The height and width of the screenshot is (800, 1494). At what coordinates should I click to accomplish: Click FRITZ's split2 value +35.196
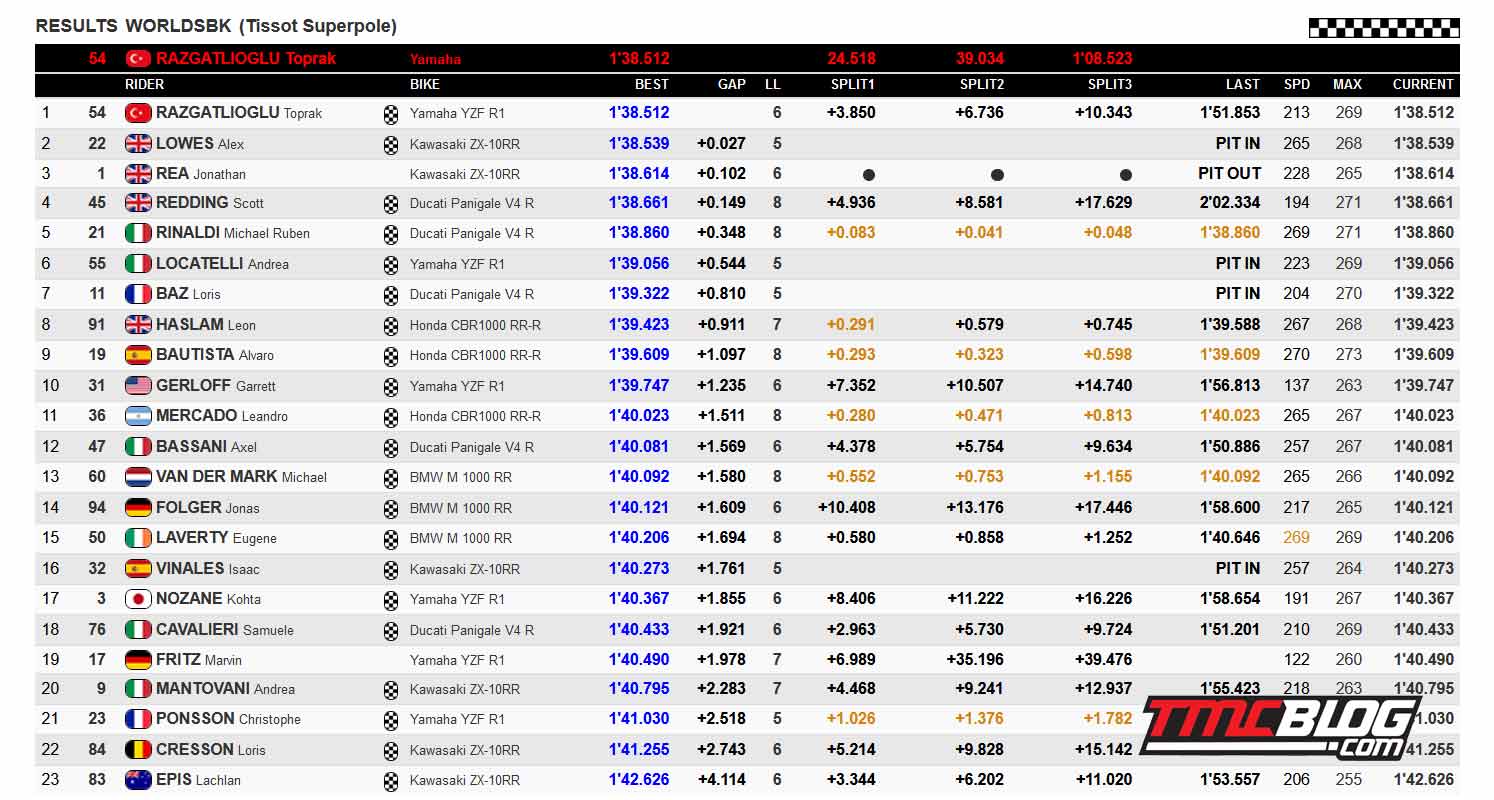click(976, 659)
